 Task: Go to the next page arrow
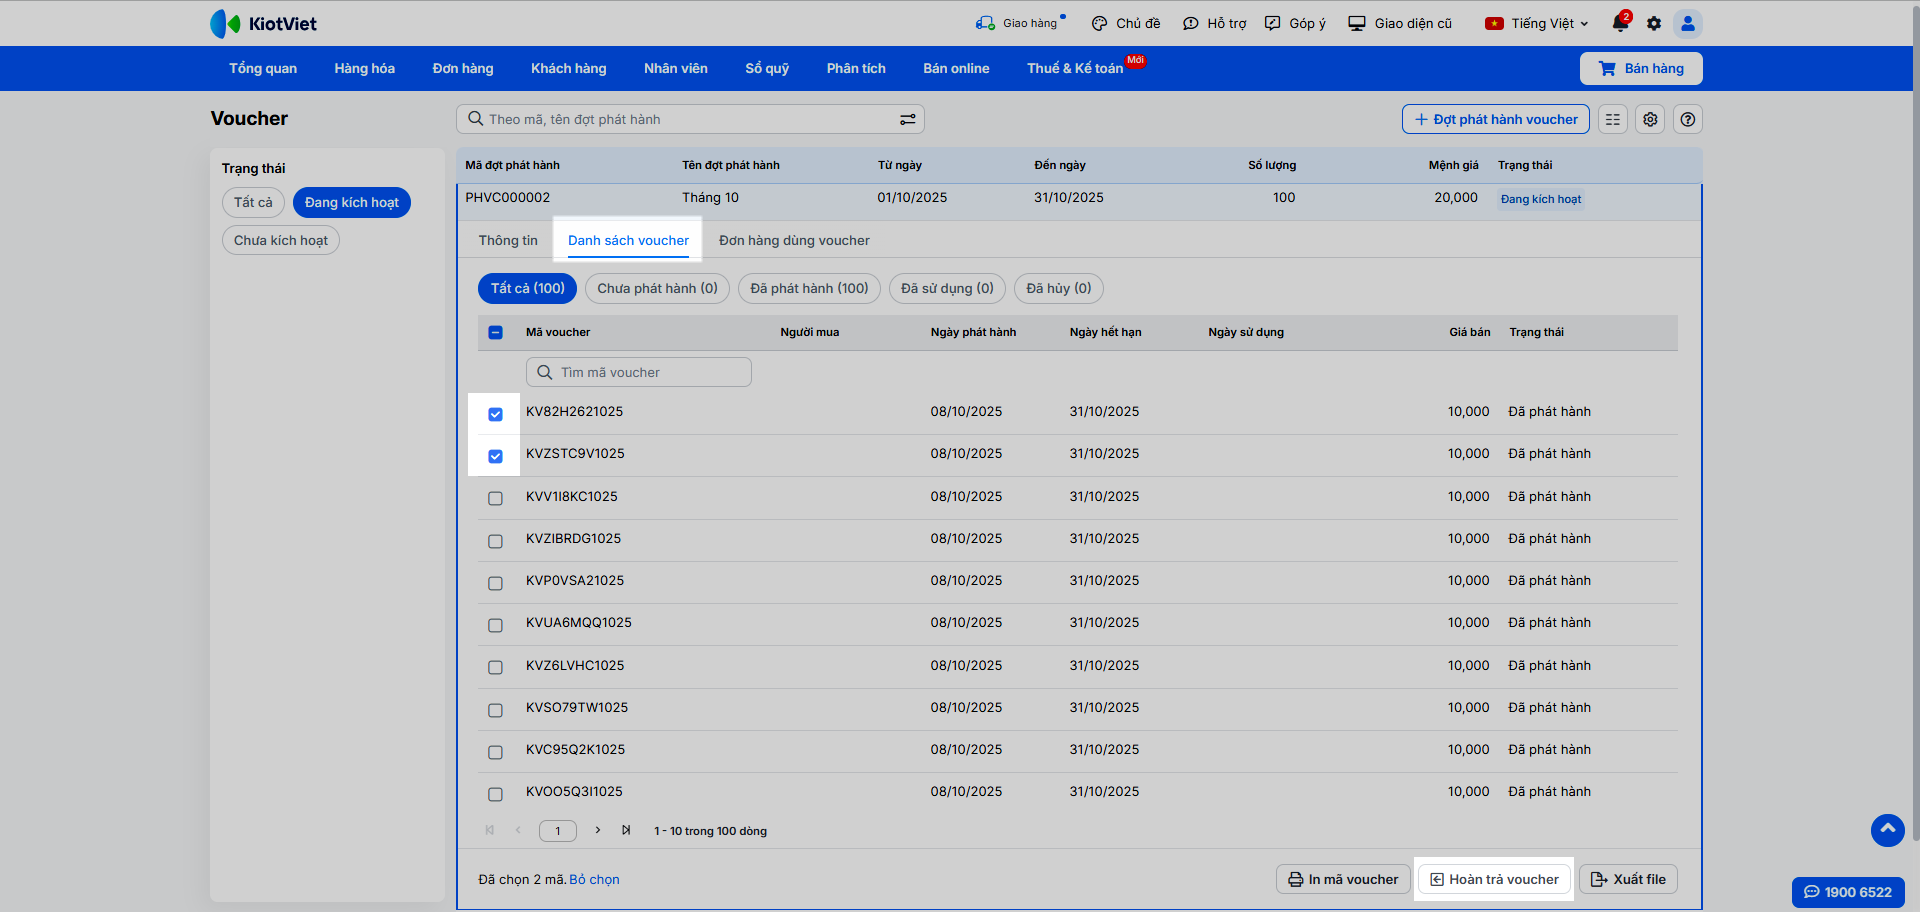click(x=598, y=830)
